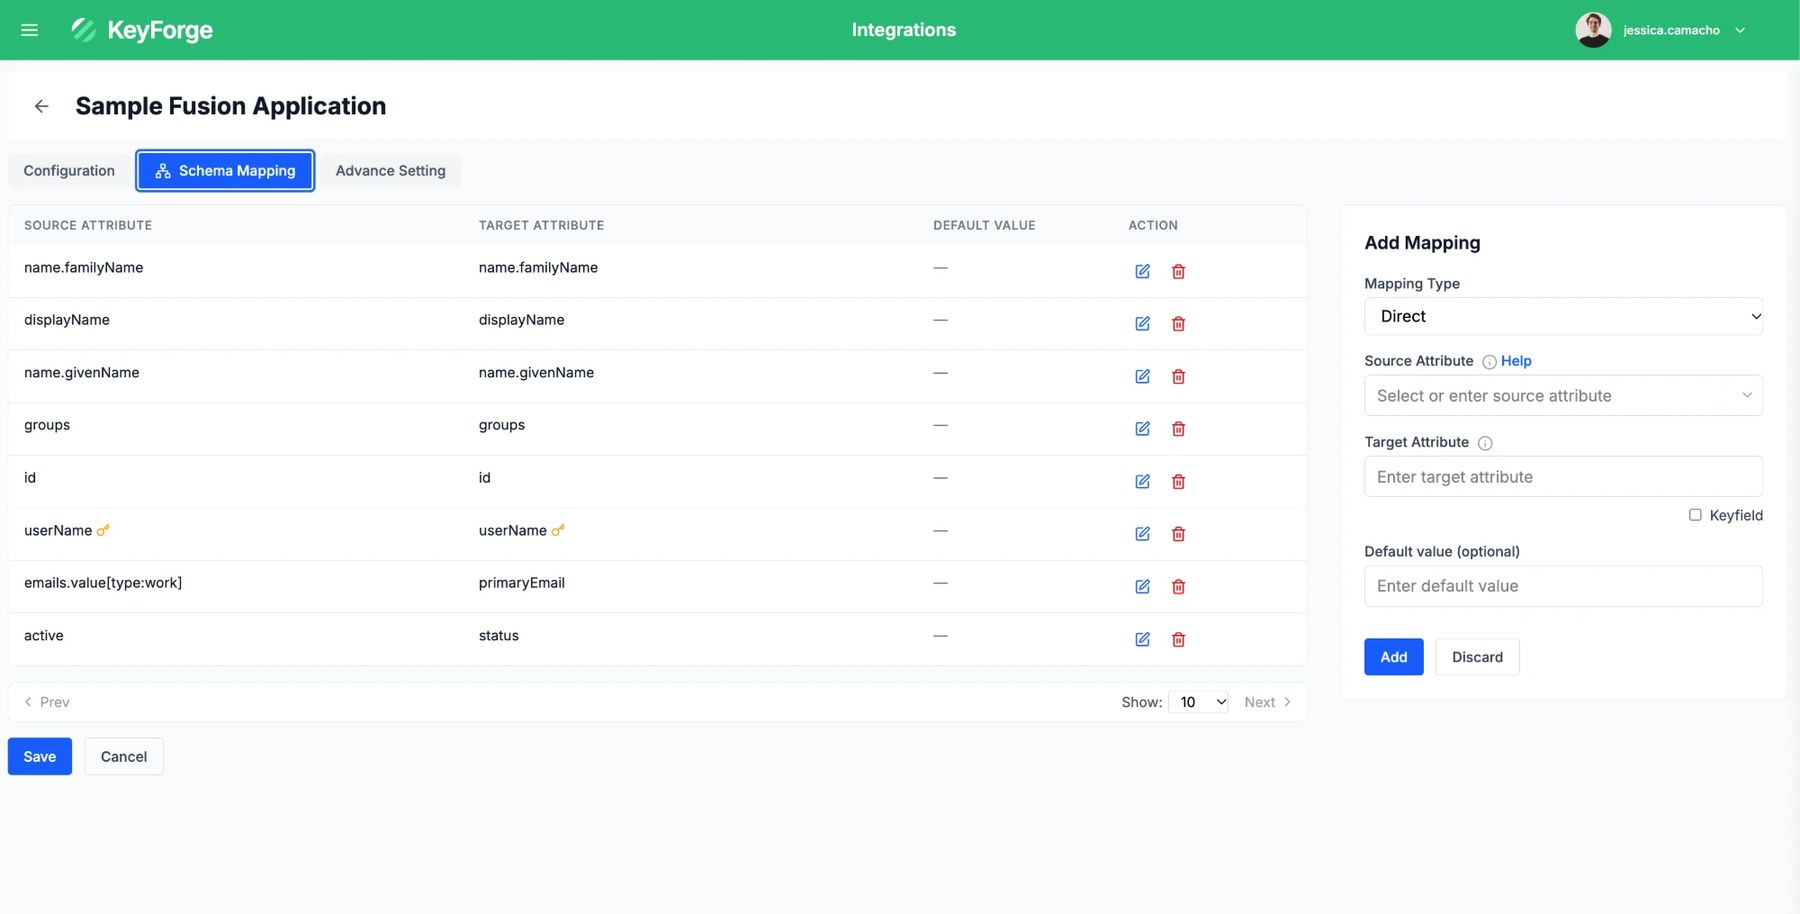1800x914 pixels.
Task: Switch to the Configuration tab
Action: [69, 171]
